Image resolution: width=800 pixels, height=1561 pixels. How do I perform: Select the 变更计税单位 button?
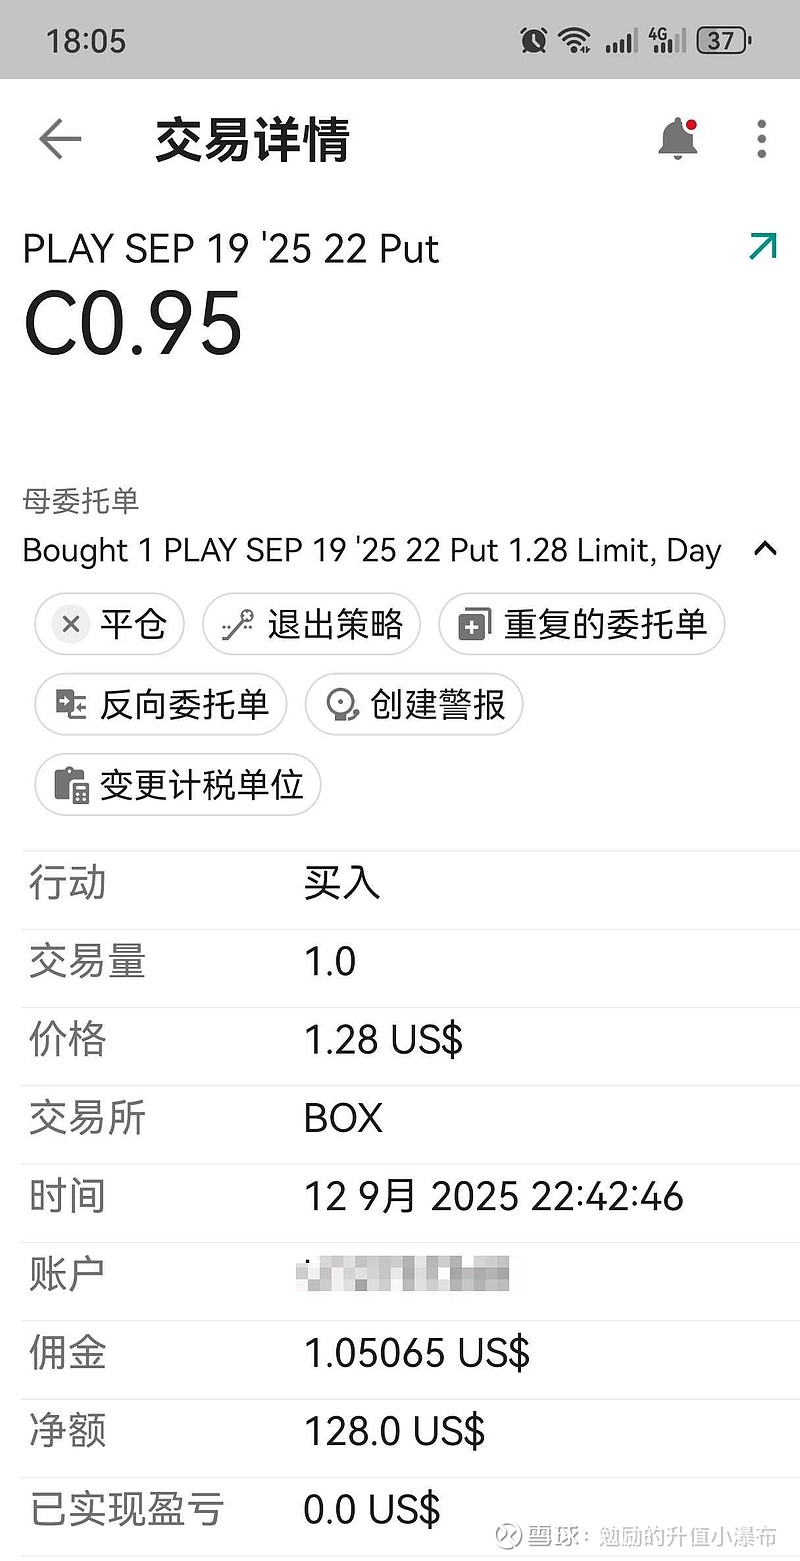tap(178, 785)
